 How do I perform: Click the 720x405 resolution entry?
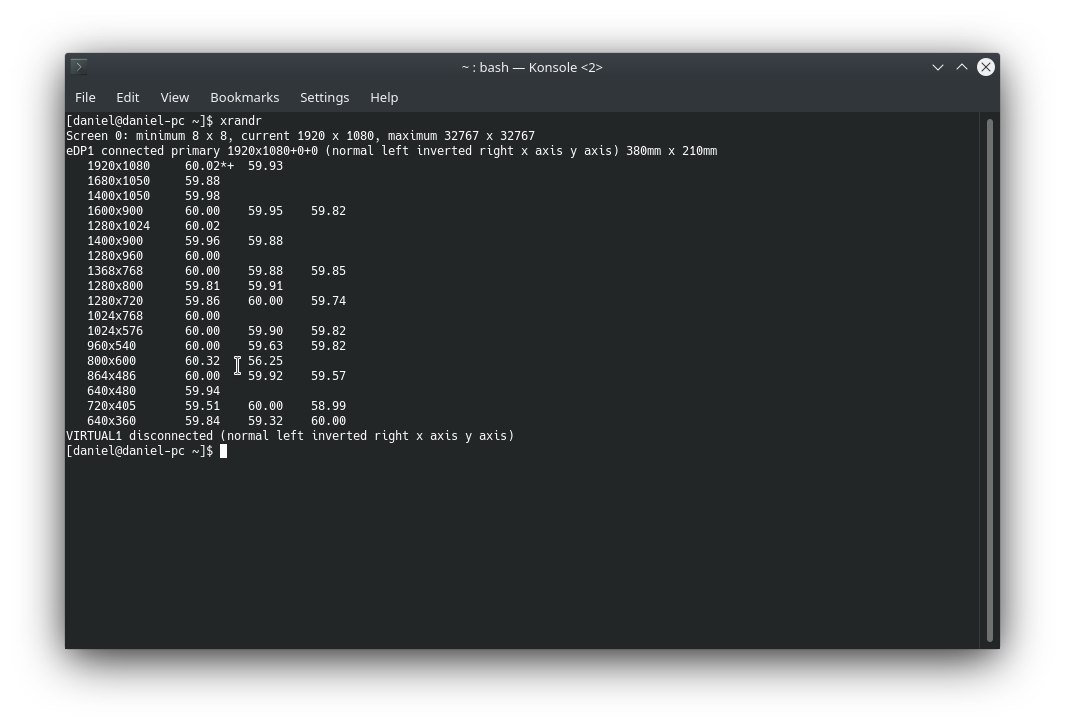click(x=111, y=406)
